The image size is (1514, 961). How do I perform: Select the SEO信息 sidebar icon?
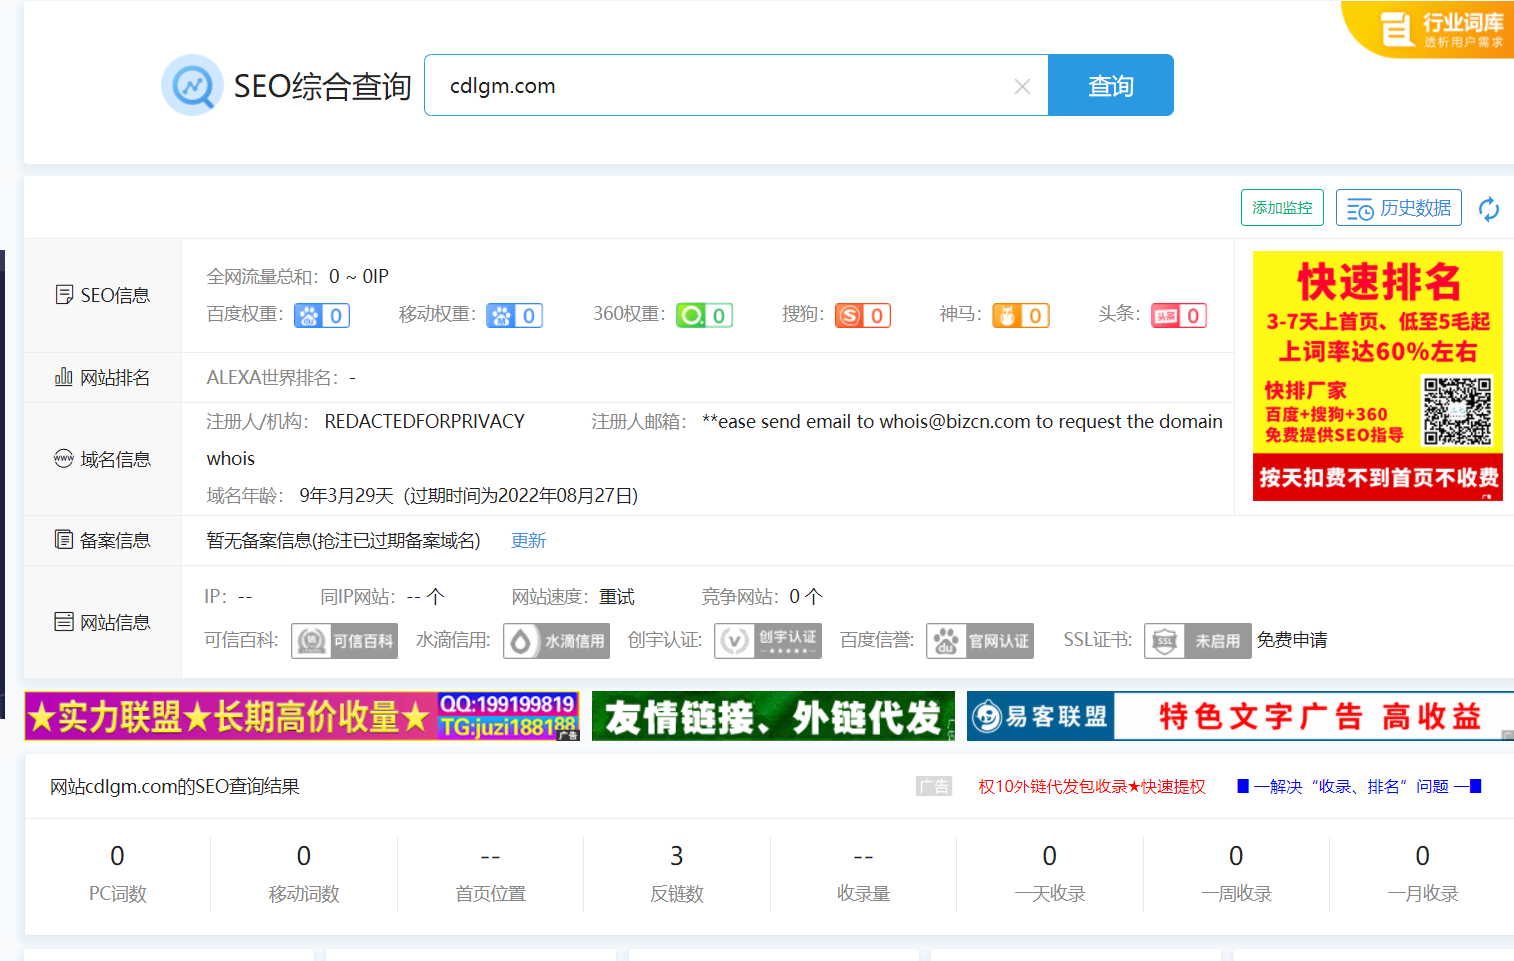click(x=63, y=295)
